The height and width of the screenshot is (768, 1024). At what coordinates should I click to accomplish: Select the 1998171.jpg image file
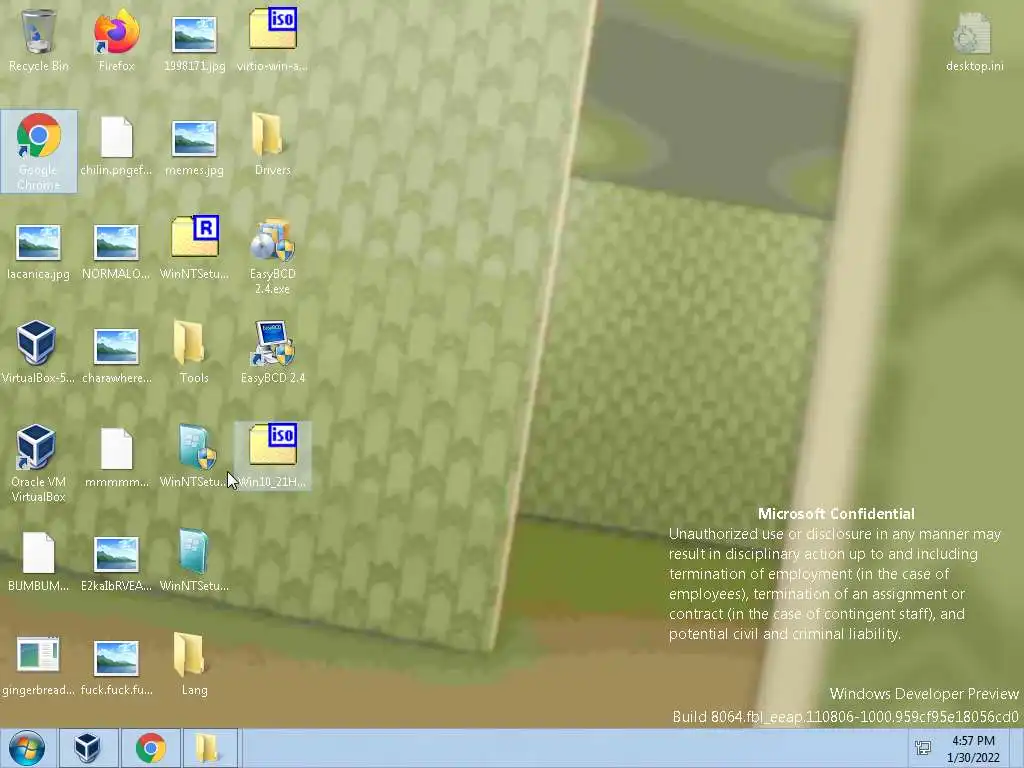(x=194, y=43)
